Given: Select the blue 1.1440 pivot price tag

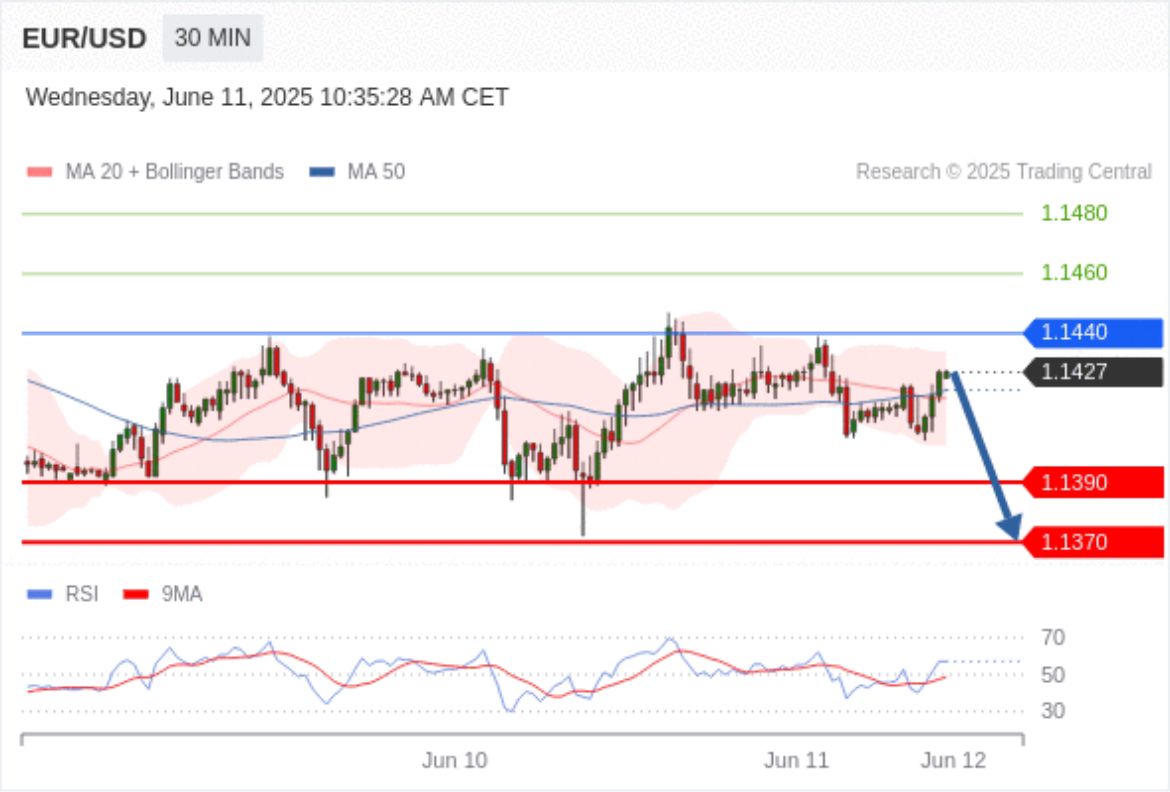Looking at the screenshot, I should [x=1092, y=333].
